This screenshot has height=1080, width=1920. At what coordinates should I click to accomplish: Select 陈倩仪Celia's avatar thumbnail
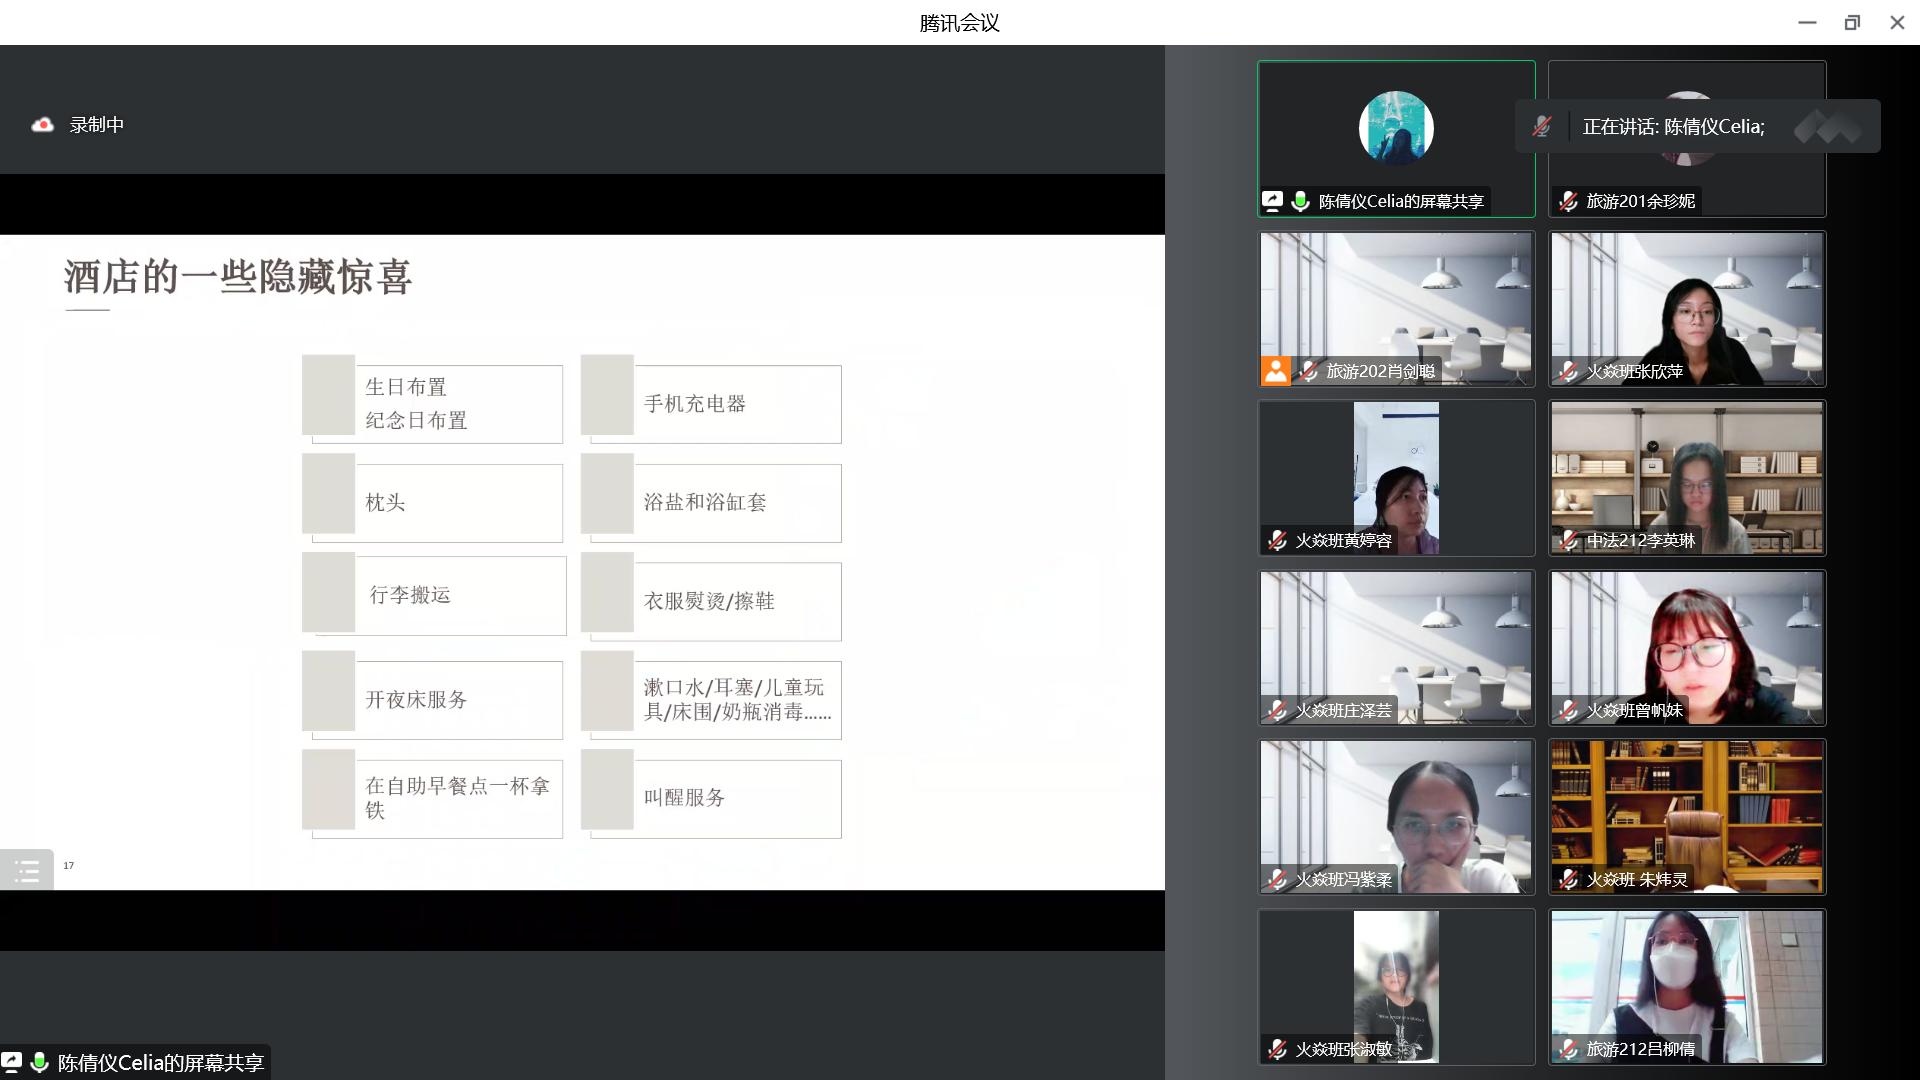click(x=1396, y=128)
